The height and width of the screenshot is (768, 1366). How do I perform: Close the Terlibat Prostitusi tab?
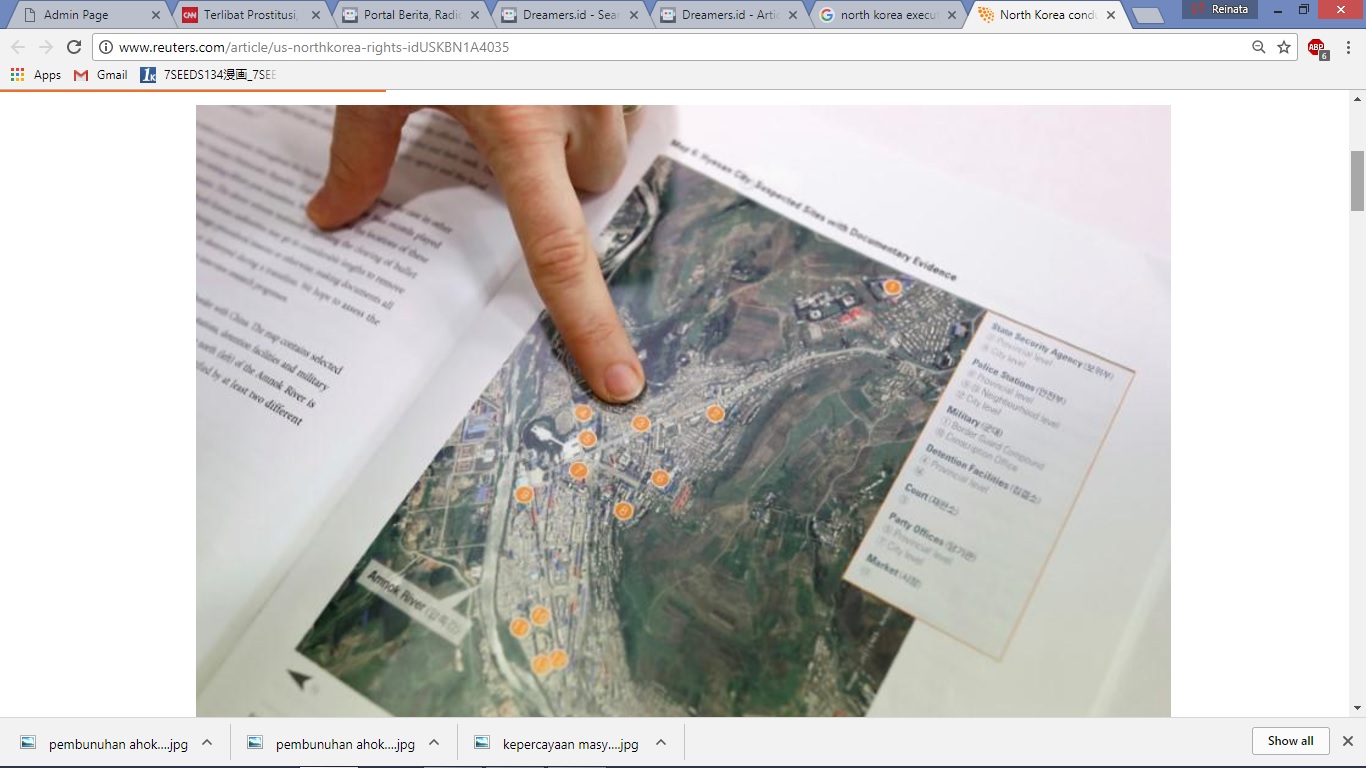pyautogui.click(x=316, y=15)
